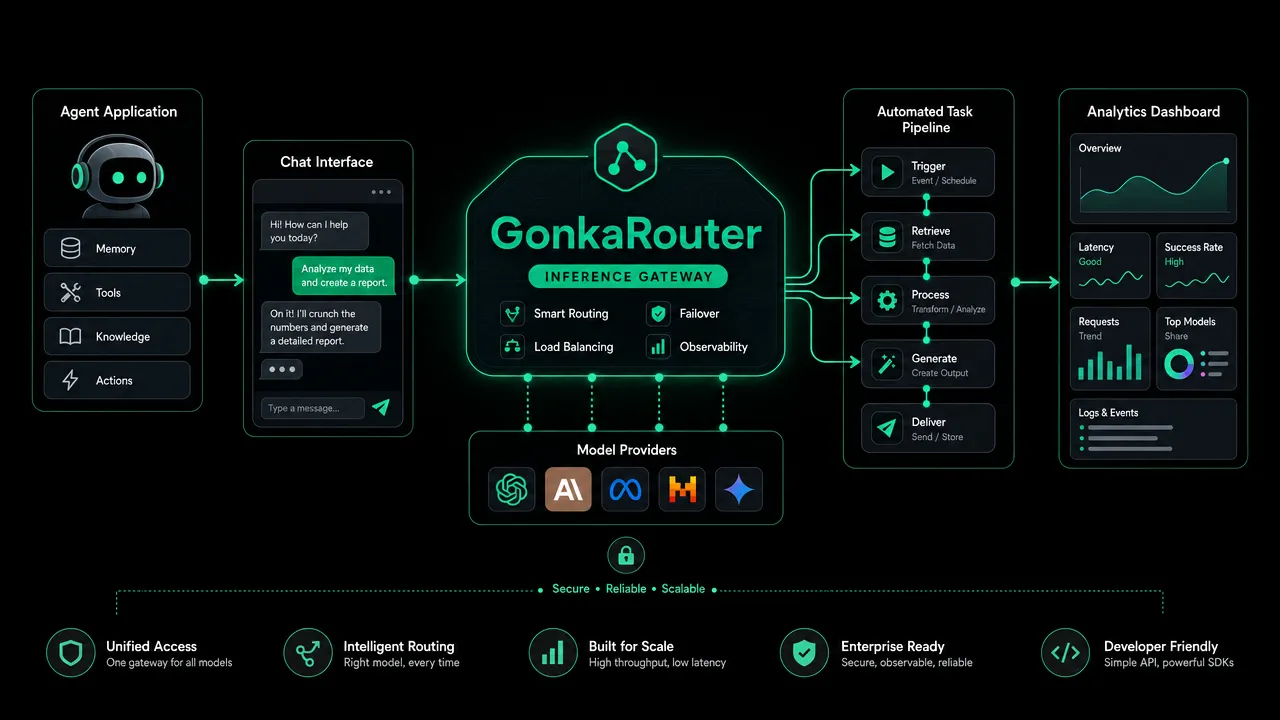Open the Actions item in Agent Application
Screen dimensions: 1280x720
[117, 380]
